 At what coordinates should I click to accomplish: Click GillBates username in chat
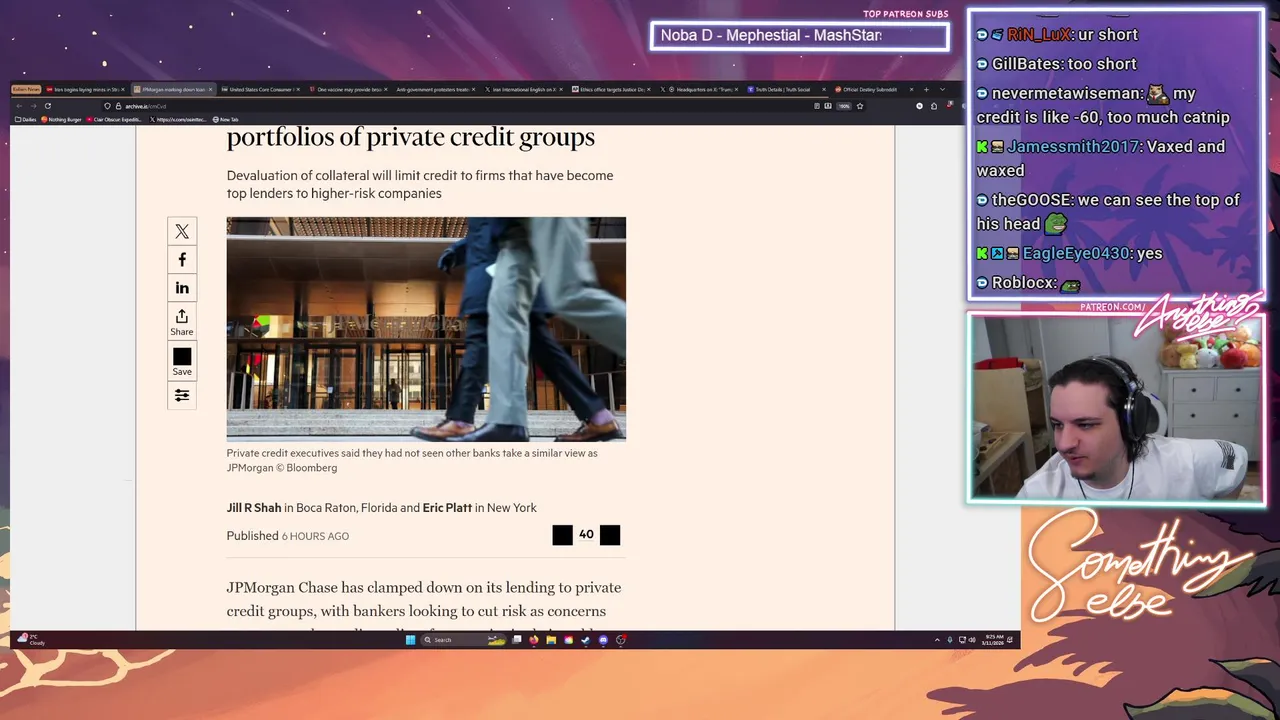(1026, 64)
